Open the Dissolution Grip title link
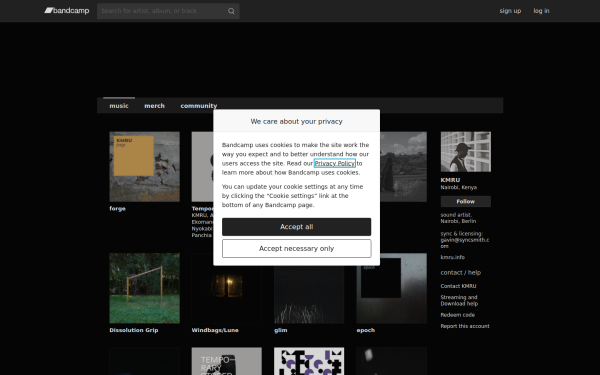This screenshot has width=600, height=375. point(134,330)
